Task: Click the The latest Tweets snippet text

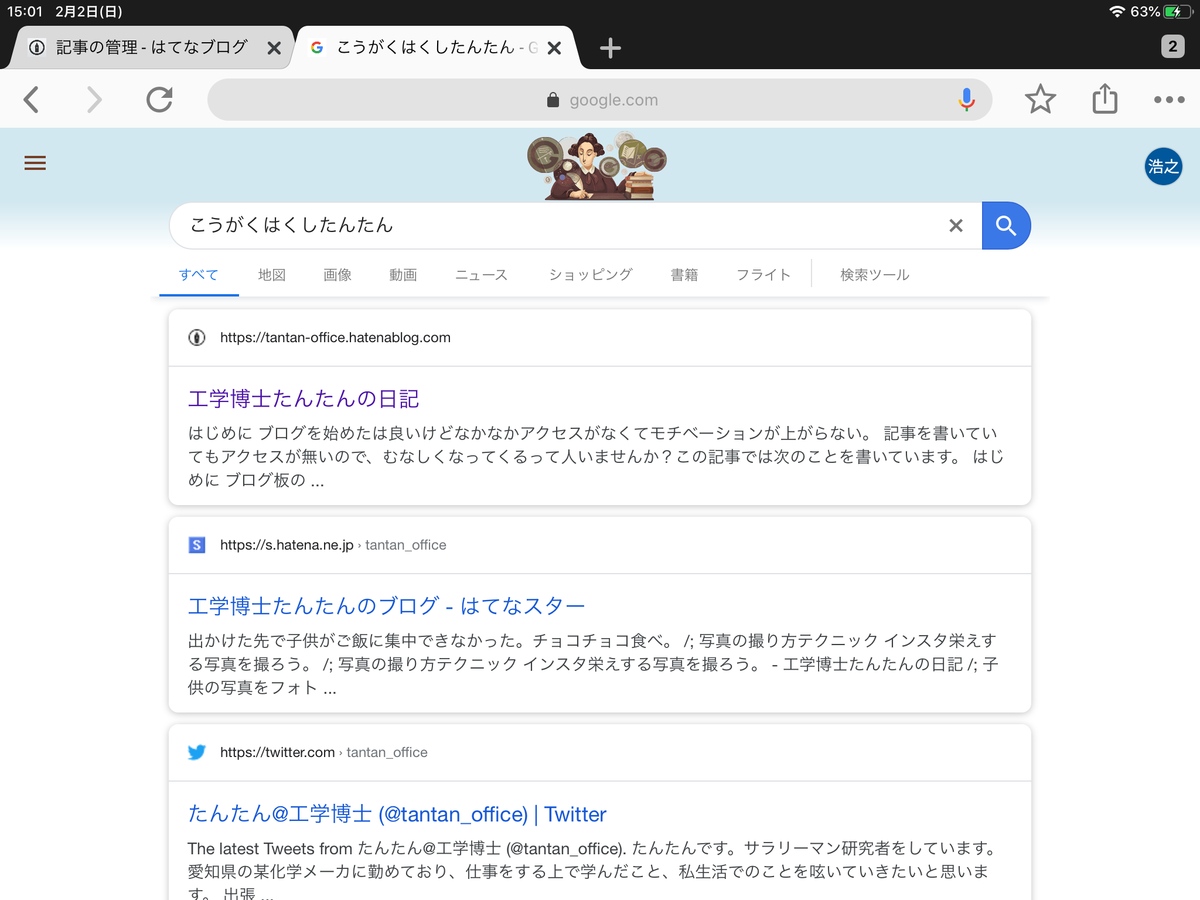Action: click(590, 870)
